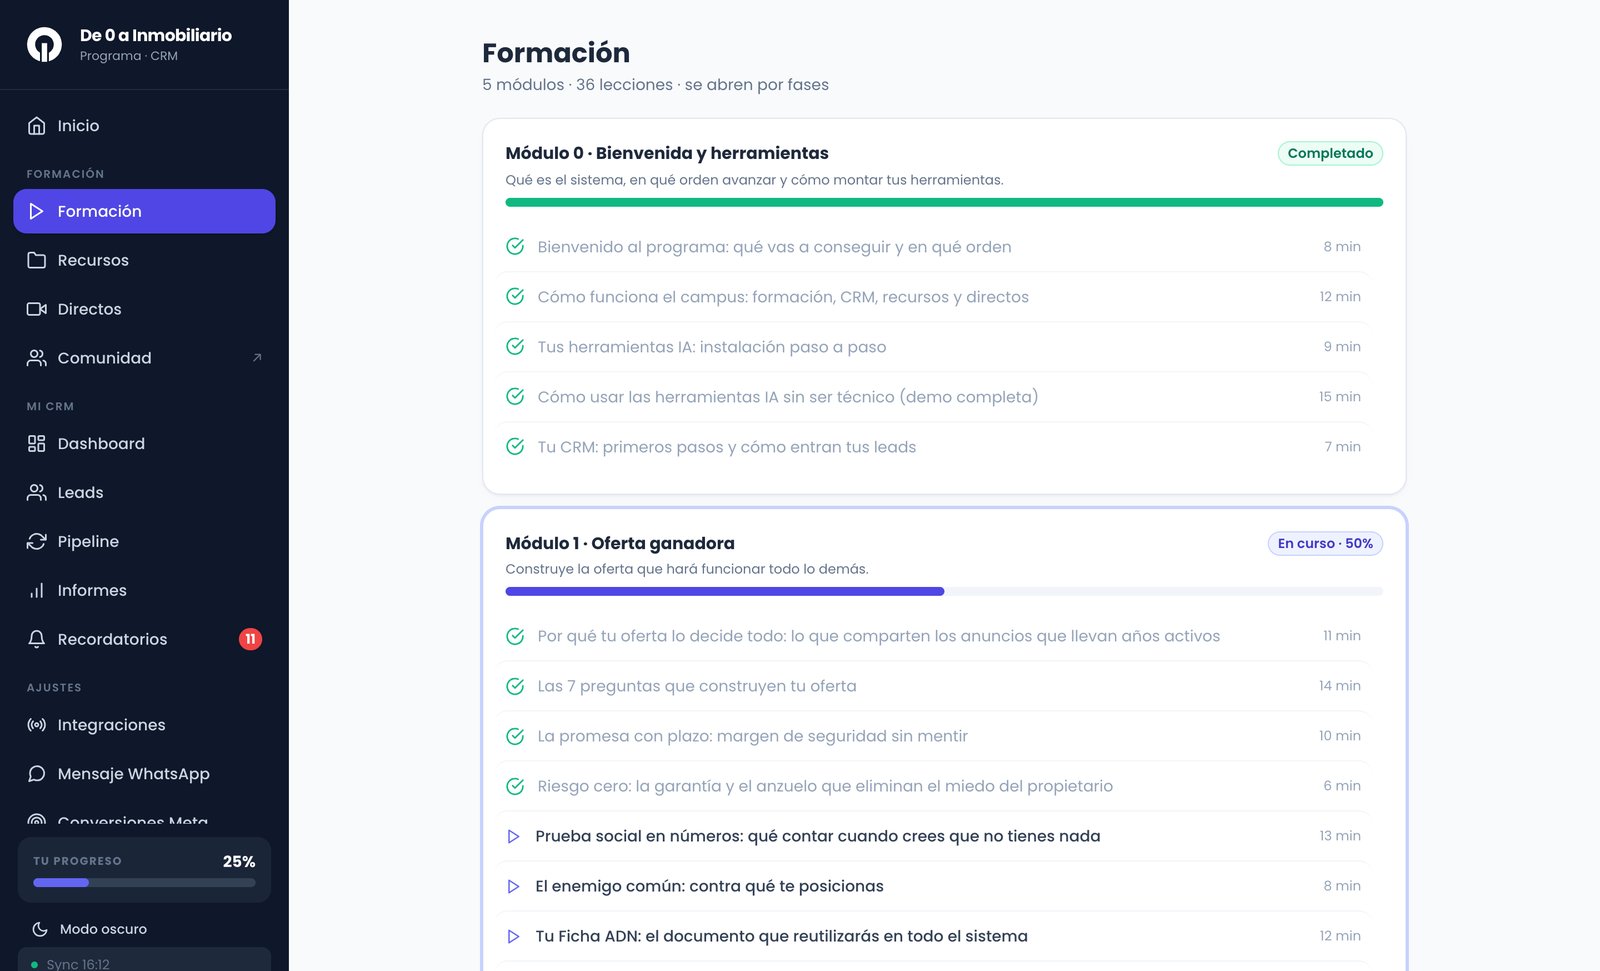Click the Módulo 0 · Bienvenida y herramientas title
This screenshot has width=1600, height=971.
667,153
